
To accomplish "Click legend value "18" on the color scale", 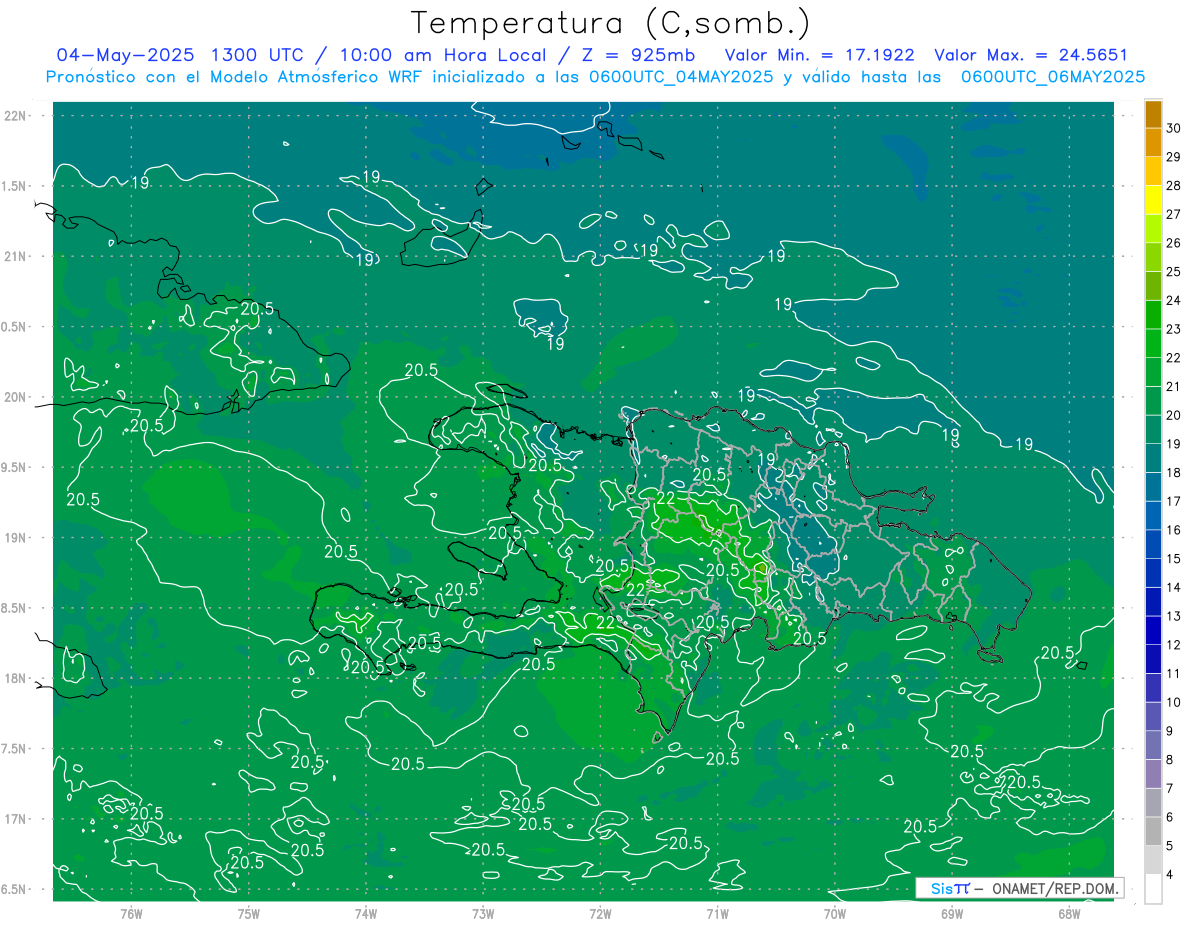I will 1174,472.
